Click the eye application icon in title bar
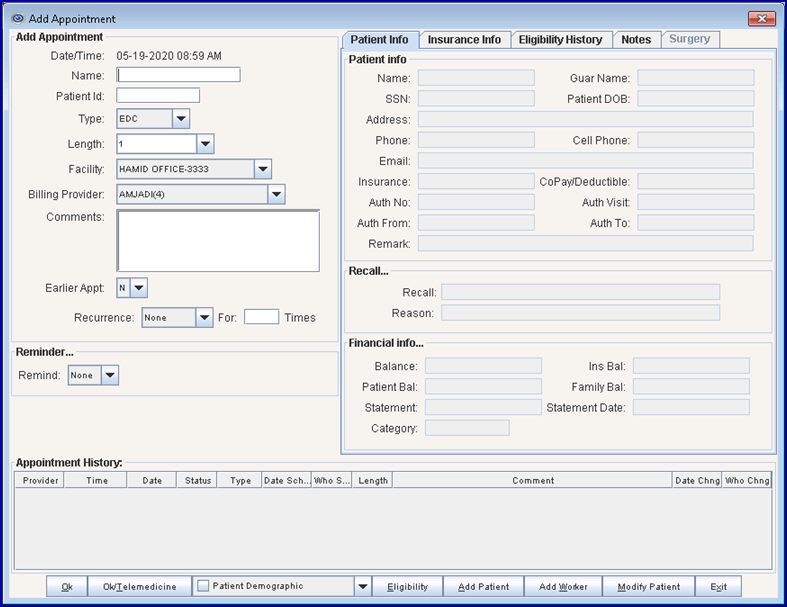This screenshot has height=607, width=787. point(18,19)
